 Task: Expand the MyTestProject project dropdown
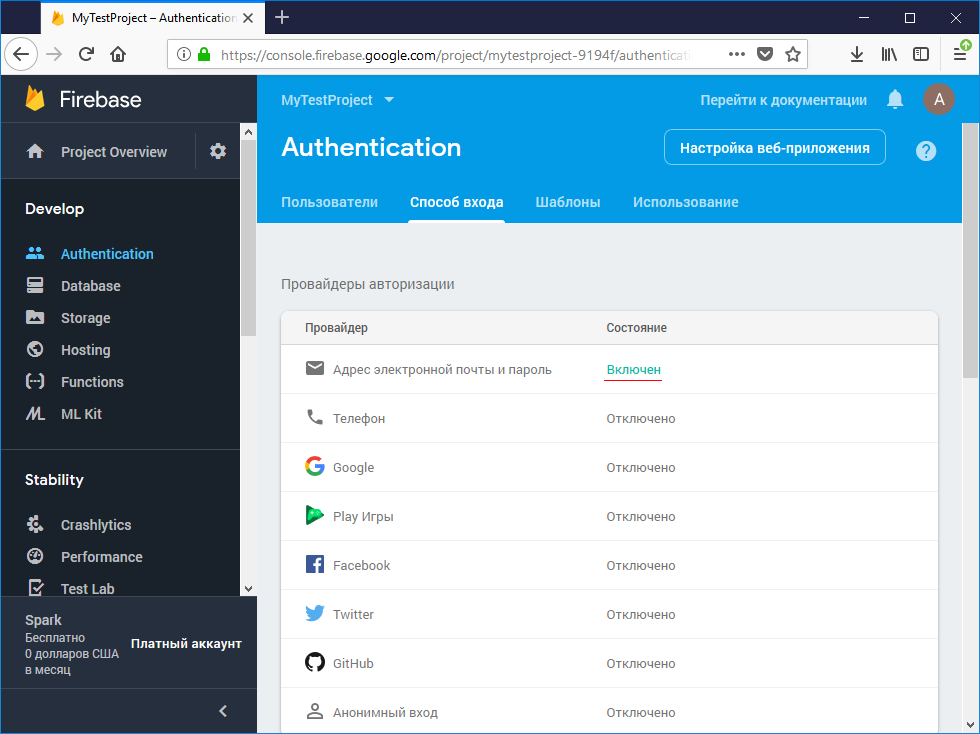coord(389,100)
